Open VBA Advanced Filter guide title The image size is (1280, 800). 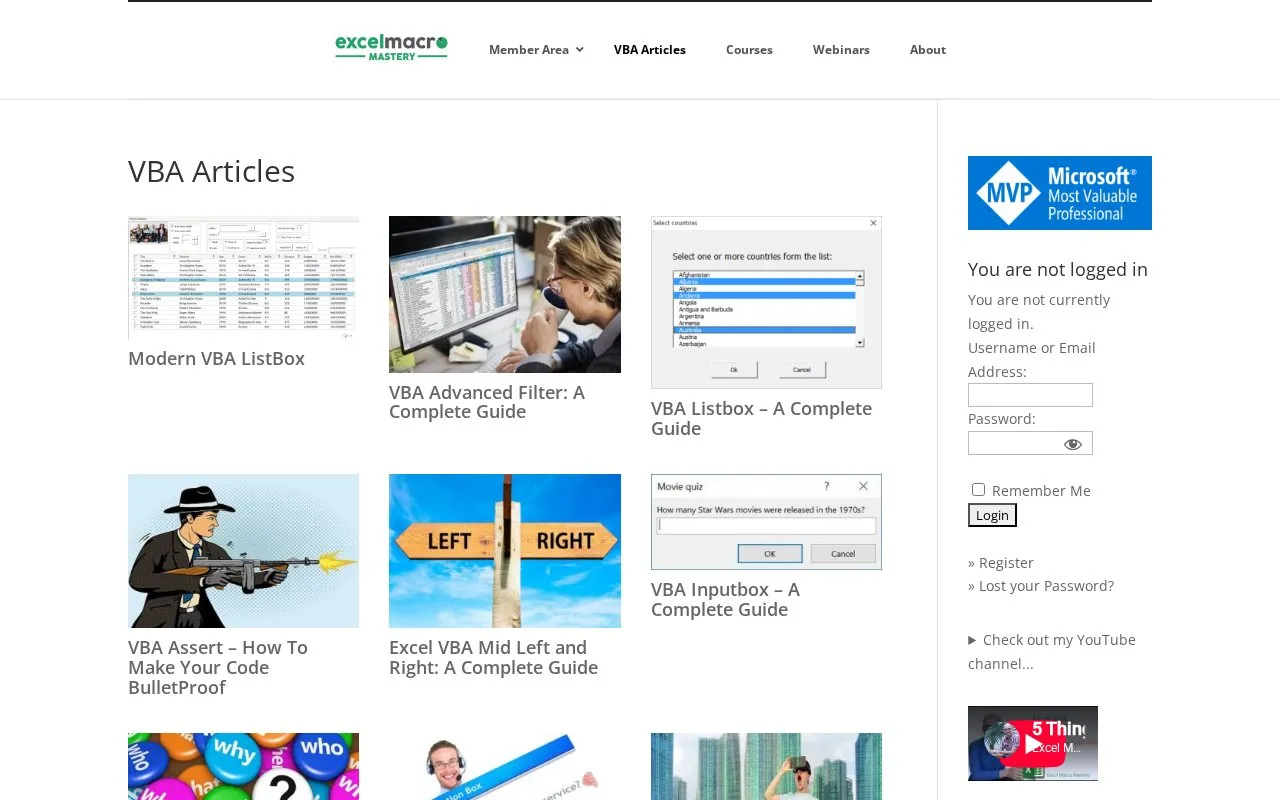tap(487, 402)
